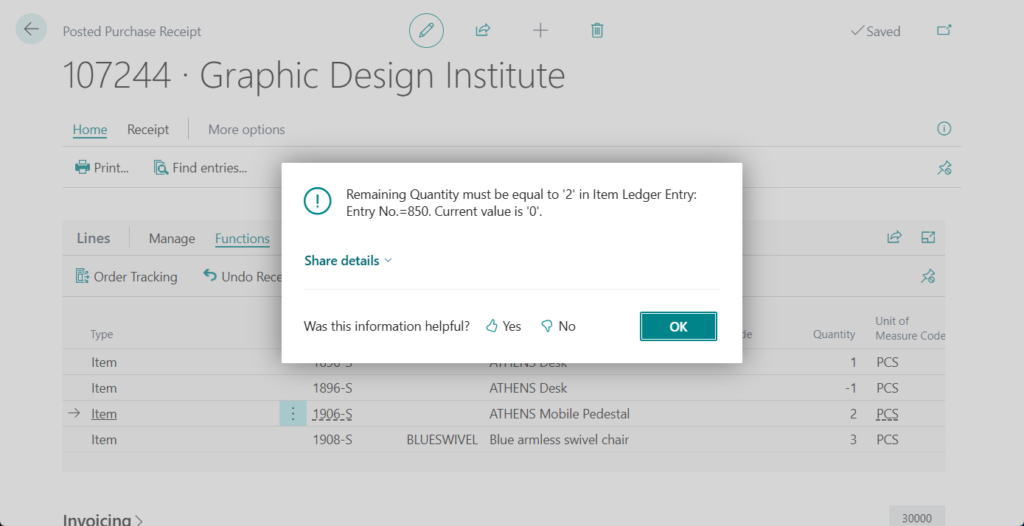Image resolution: width=1024 pixels, height=526 pixels.
Task: Expand the Invoicing section
Action: click(103, 519)
